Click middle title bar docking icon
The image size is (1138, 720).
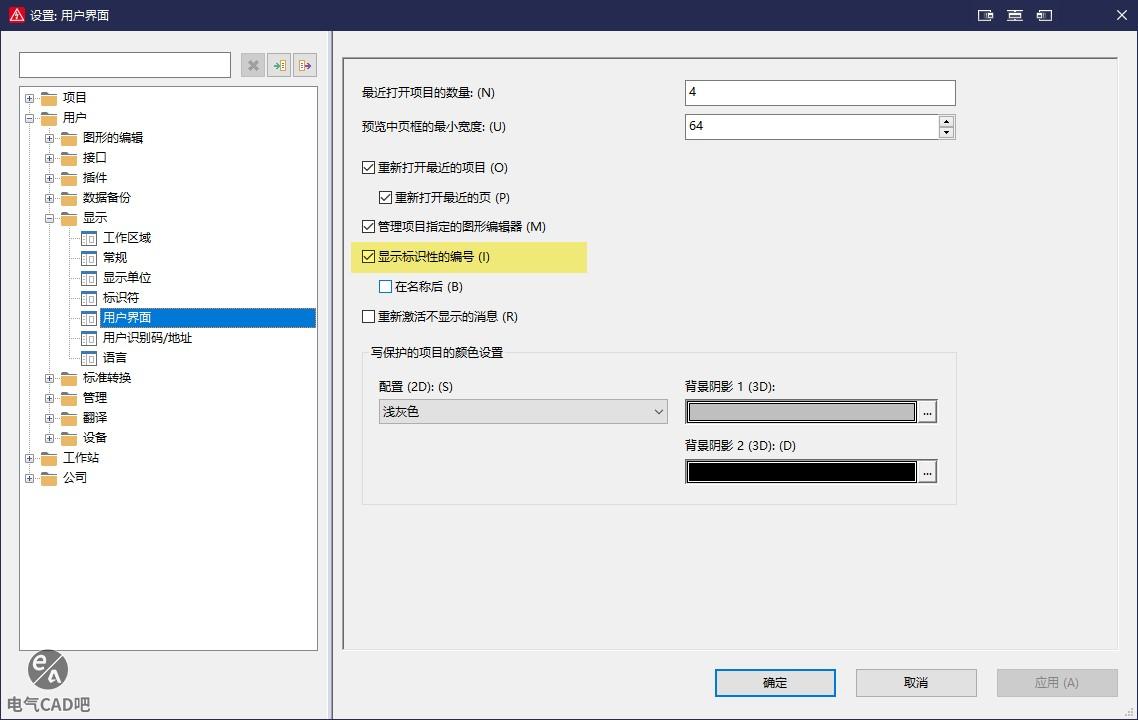1015,15
